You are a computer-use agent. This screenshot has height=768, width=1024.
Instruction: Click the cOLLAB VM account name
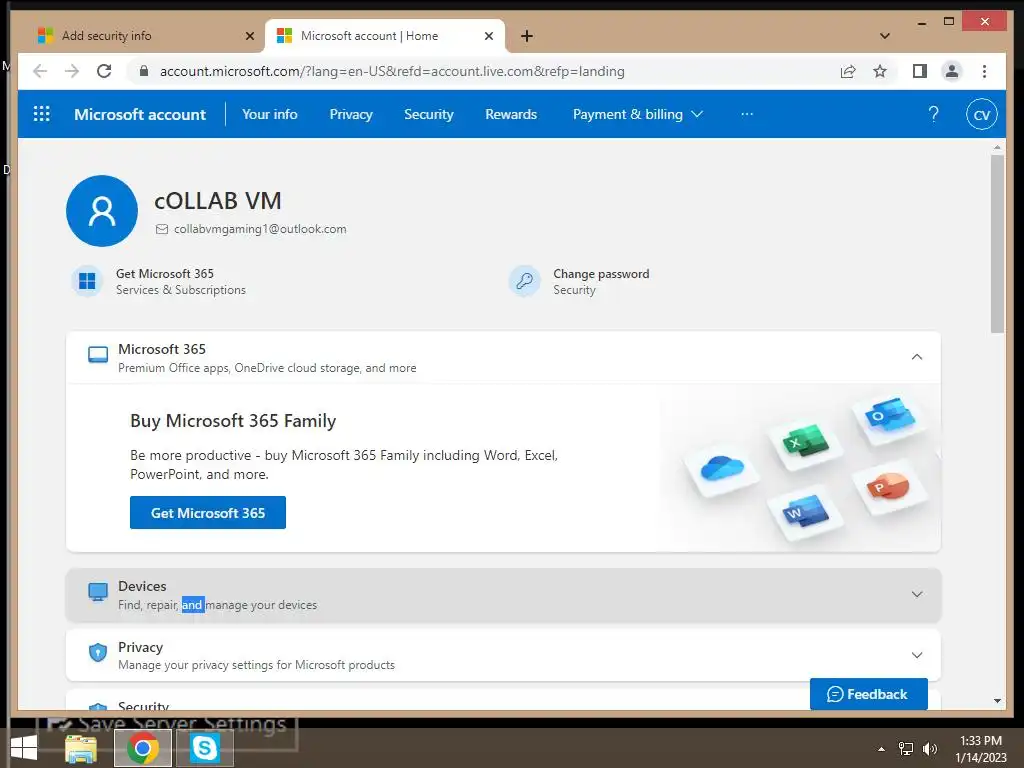click(217, 200)
